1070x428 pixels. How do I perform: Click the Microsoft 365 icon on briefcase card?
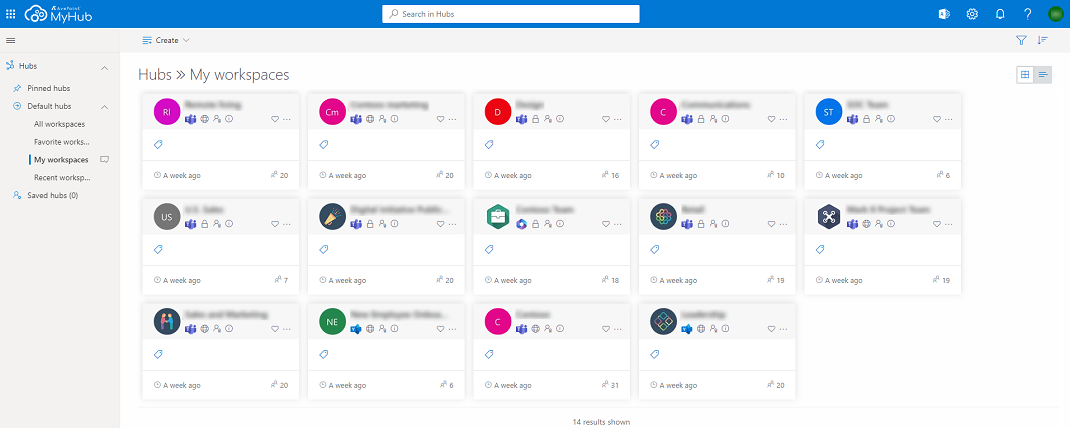coord(521,223)
